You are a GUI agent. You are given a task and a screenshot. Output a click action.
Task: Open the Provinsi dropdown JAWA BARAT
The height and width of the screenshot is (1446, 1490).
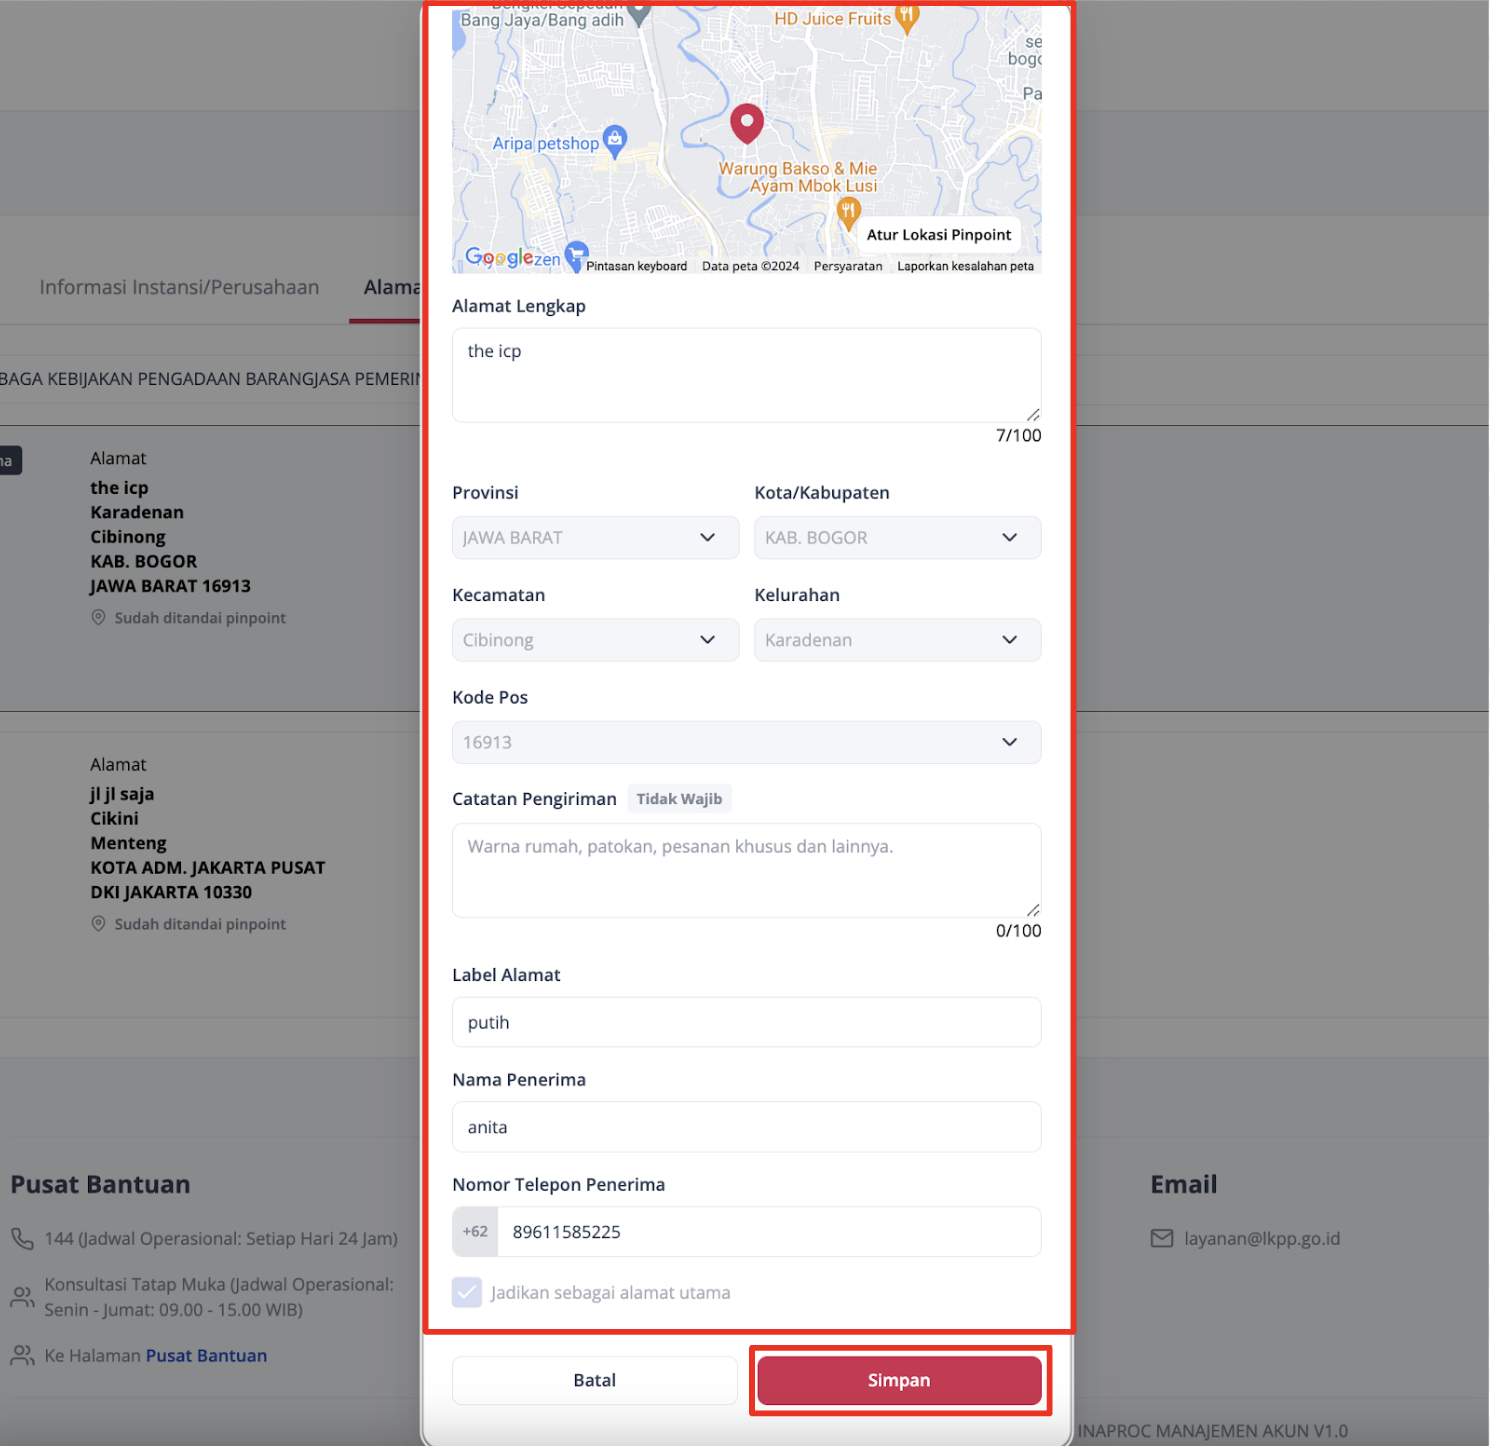coord(595,538)
